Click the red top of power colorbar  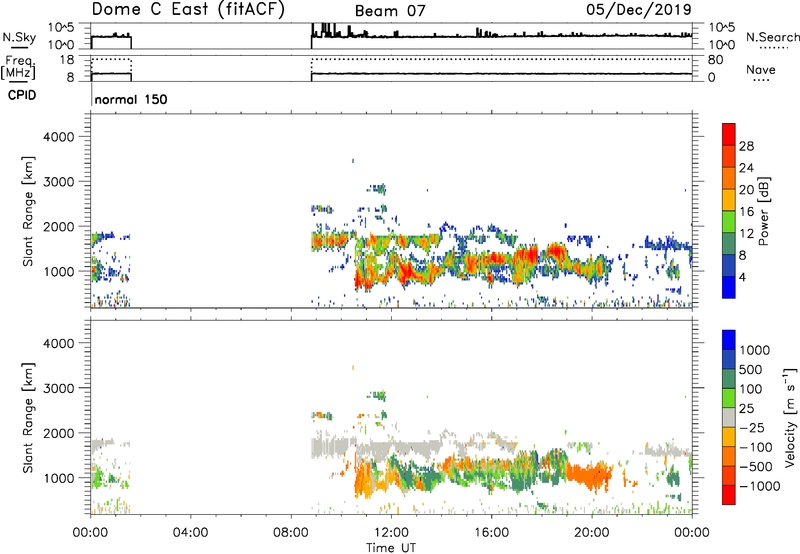(x=729, y=134)
